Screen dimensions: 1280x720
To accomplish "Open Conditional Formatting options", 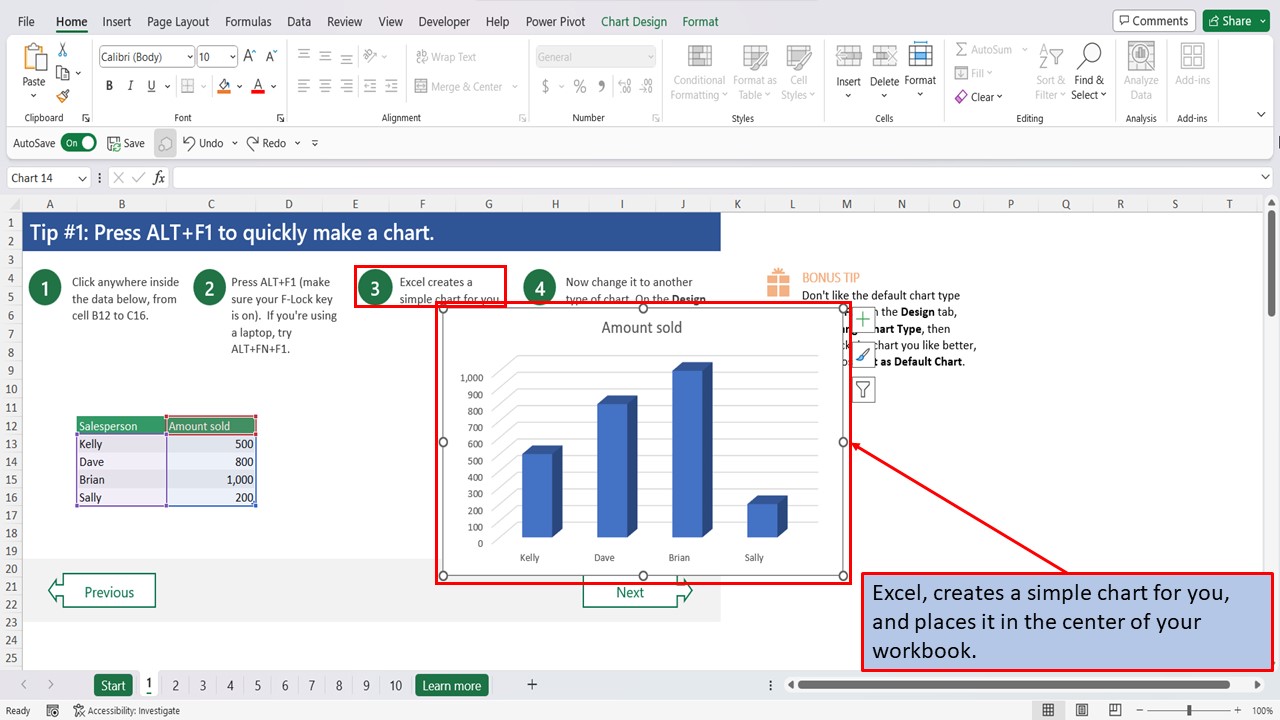I will tap(698, 70).
